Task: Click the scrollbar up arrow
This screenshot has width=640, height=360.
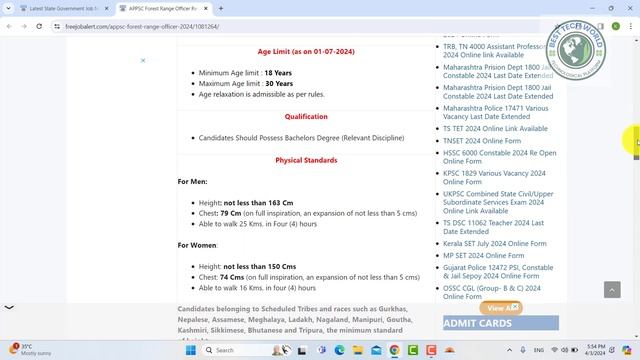Action: [x=636, y=40]
